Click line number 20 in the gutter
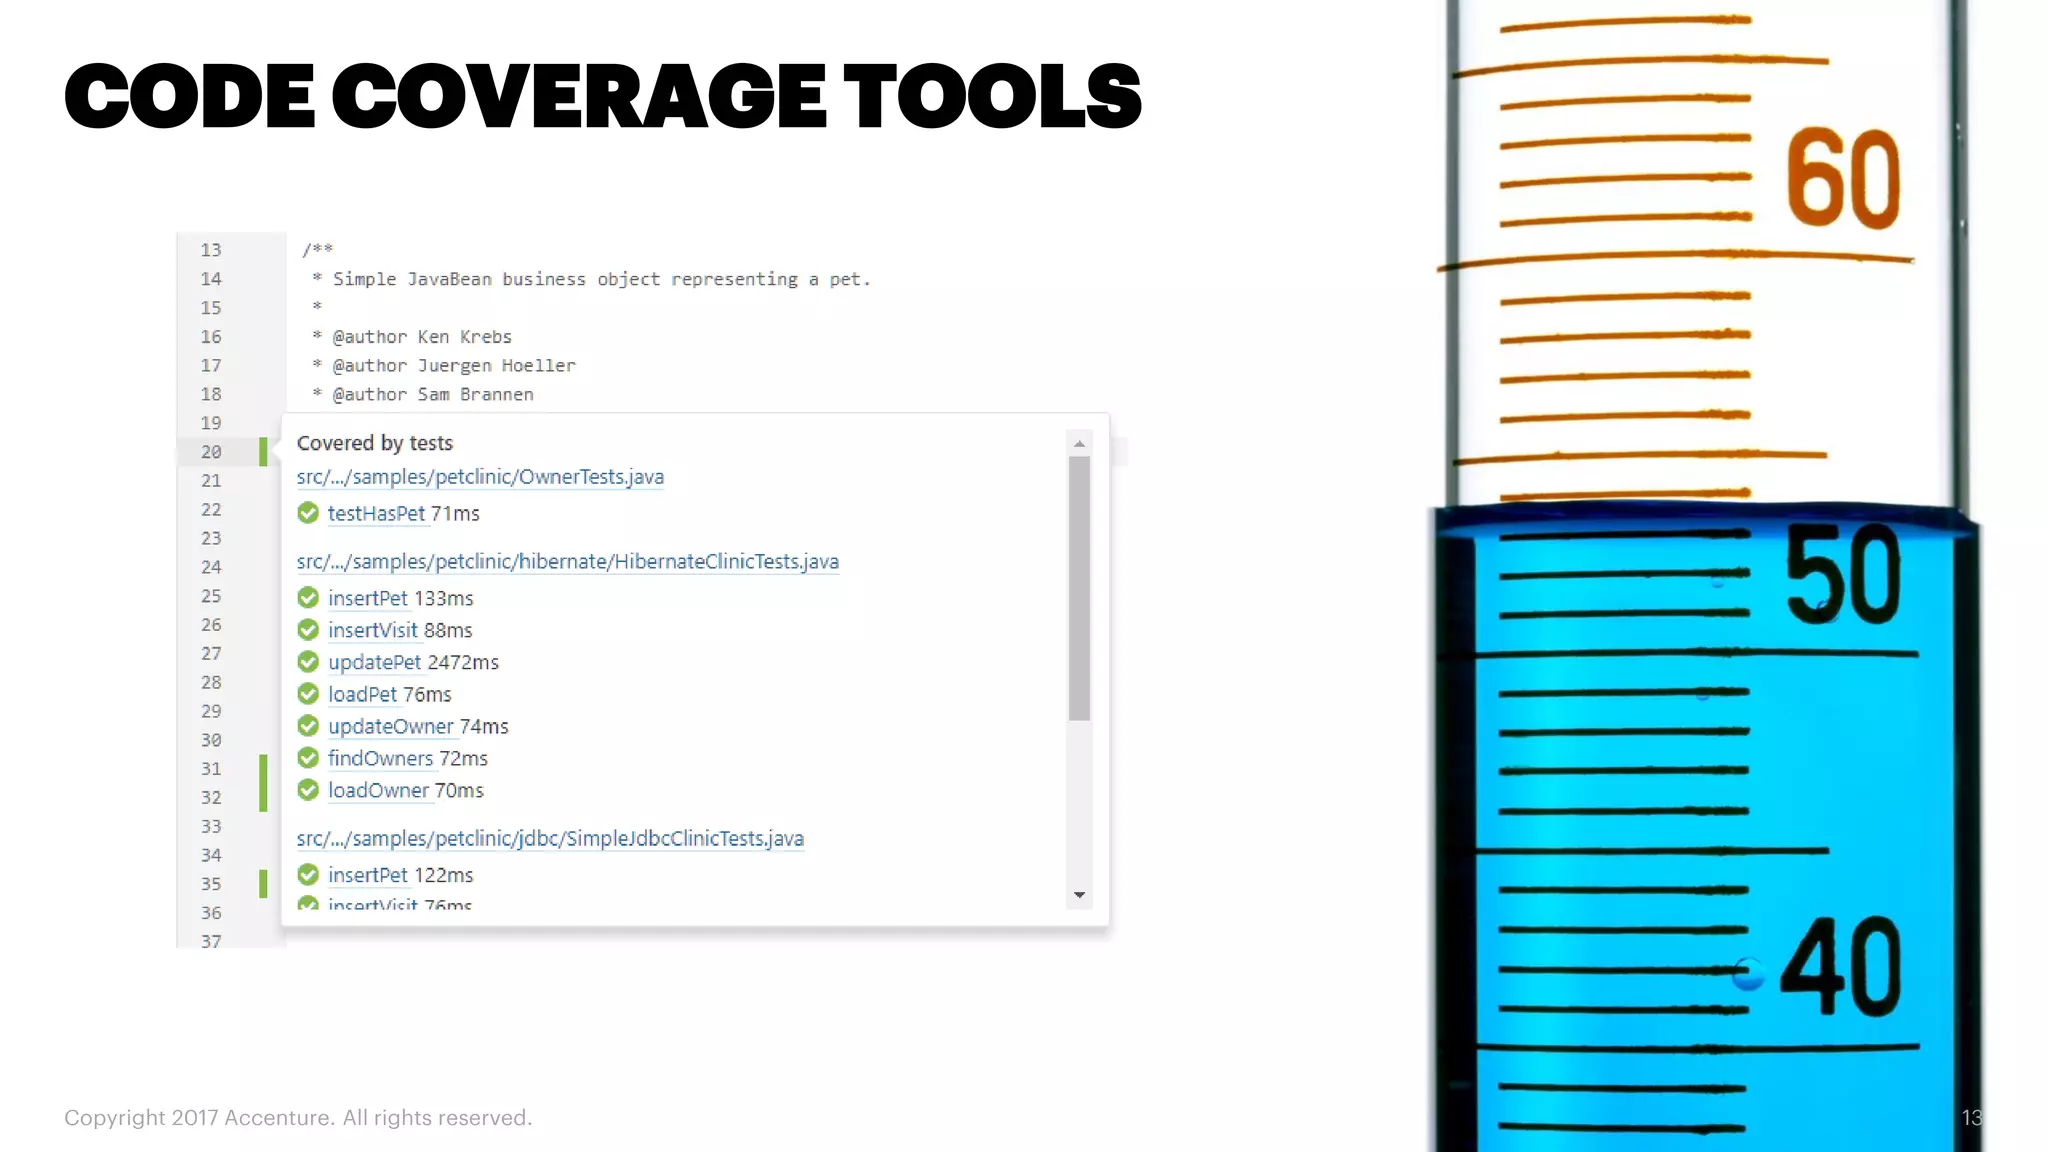2048x1152 pixels. tap(211, 452)
